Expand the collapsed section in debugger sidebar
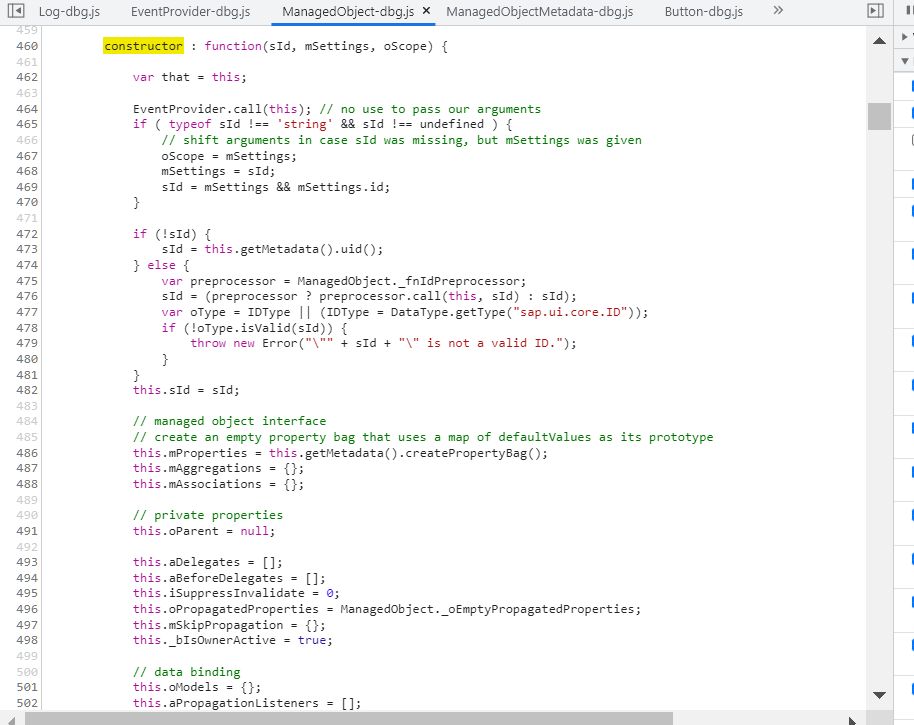Screen dimensions: 914x725 click(905, 37)
